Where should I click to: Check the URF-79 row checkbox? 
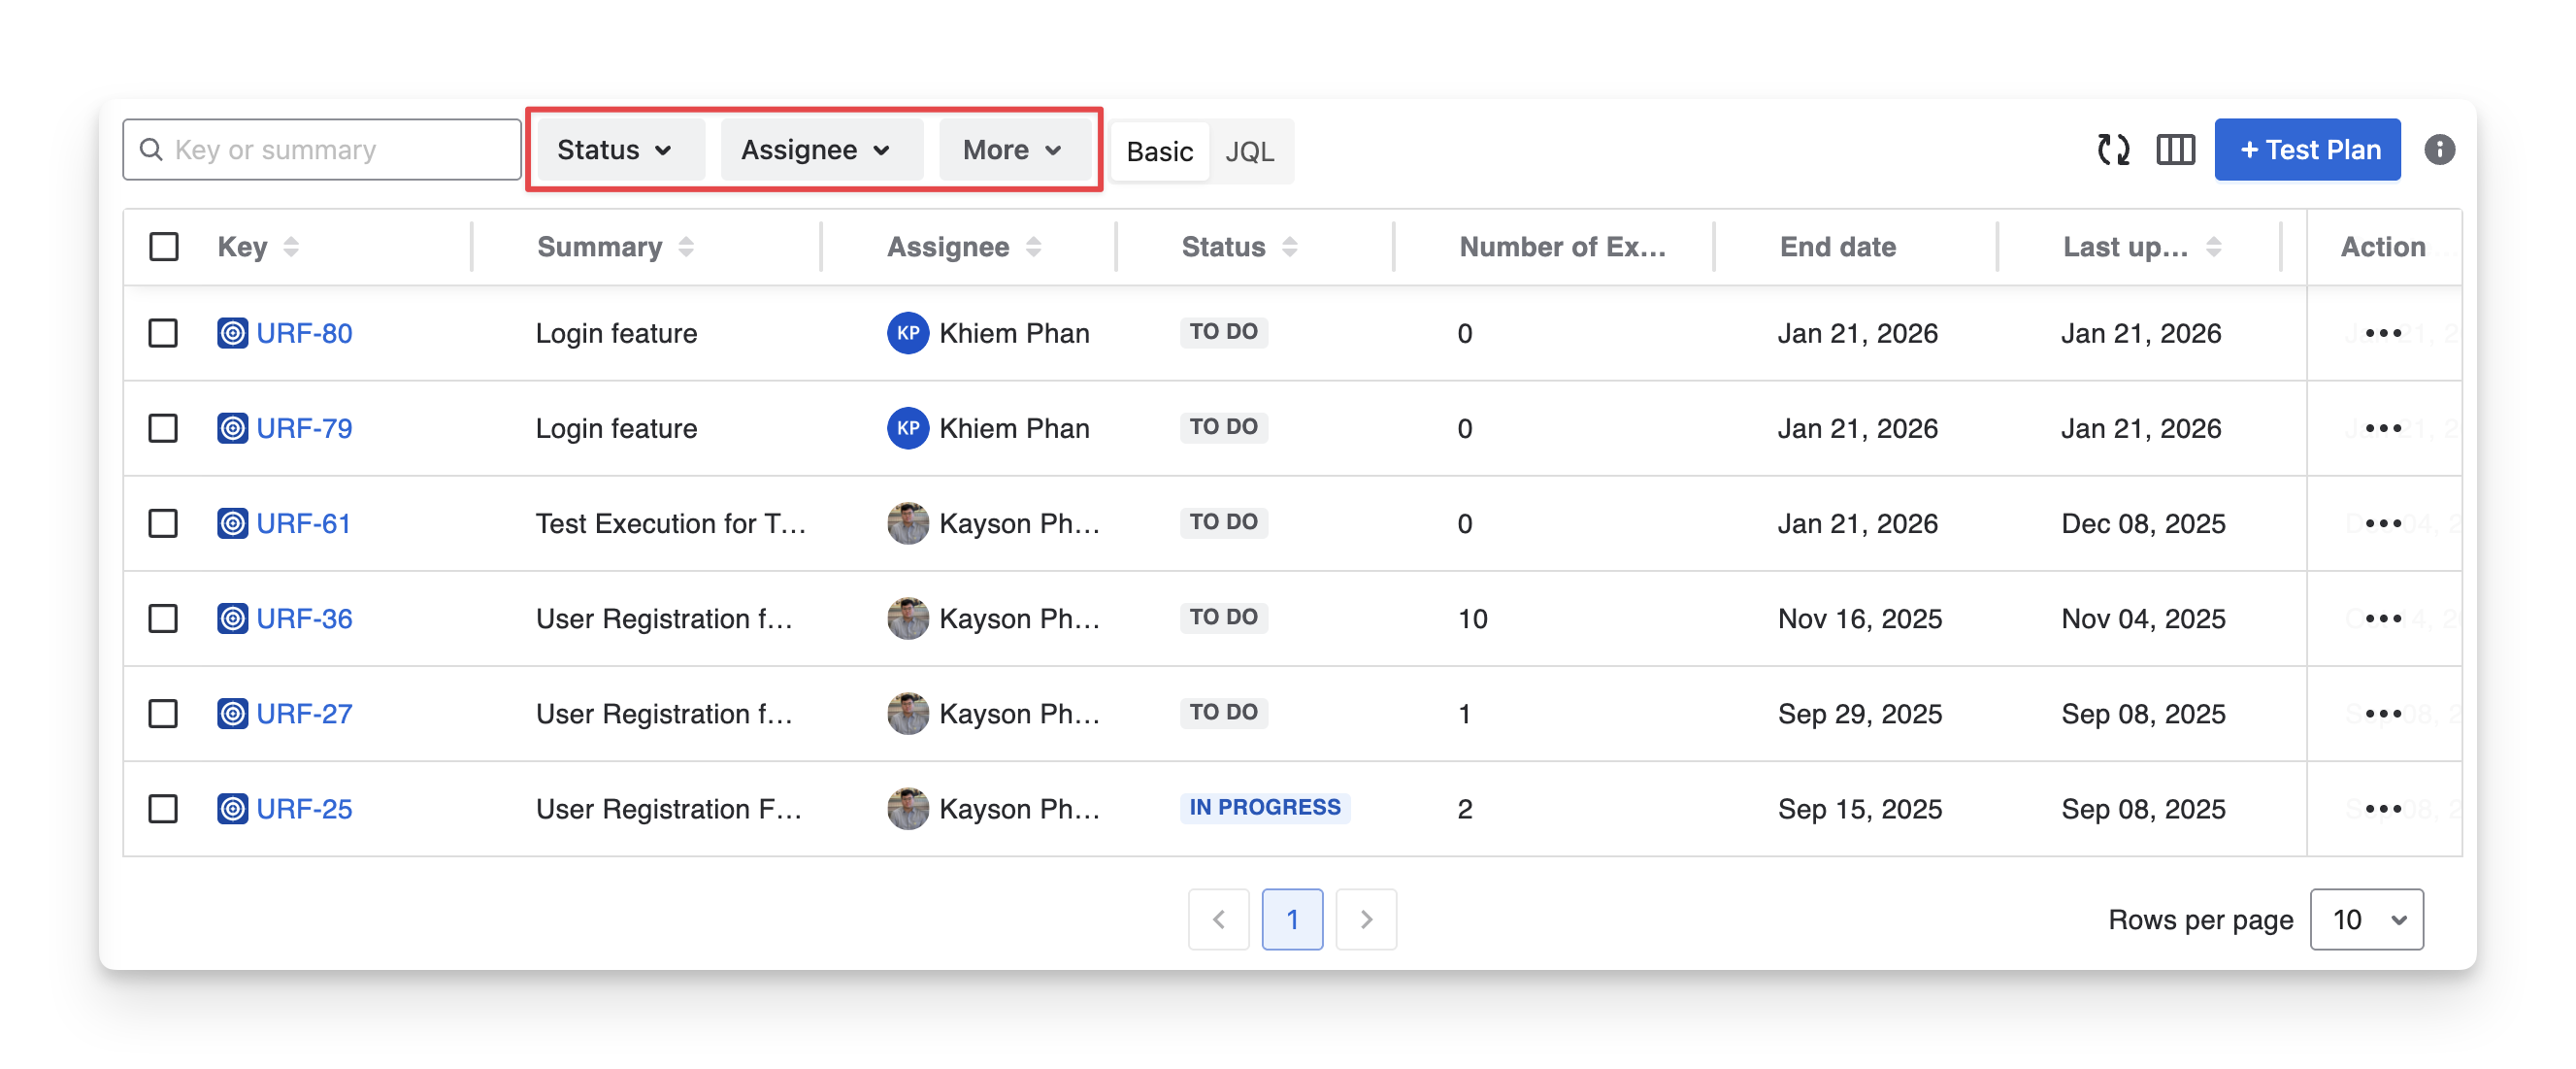coord(163,428)
